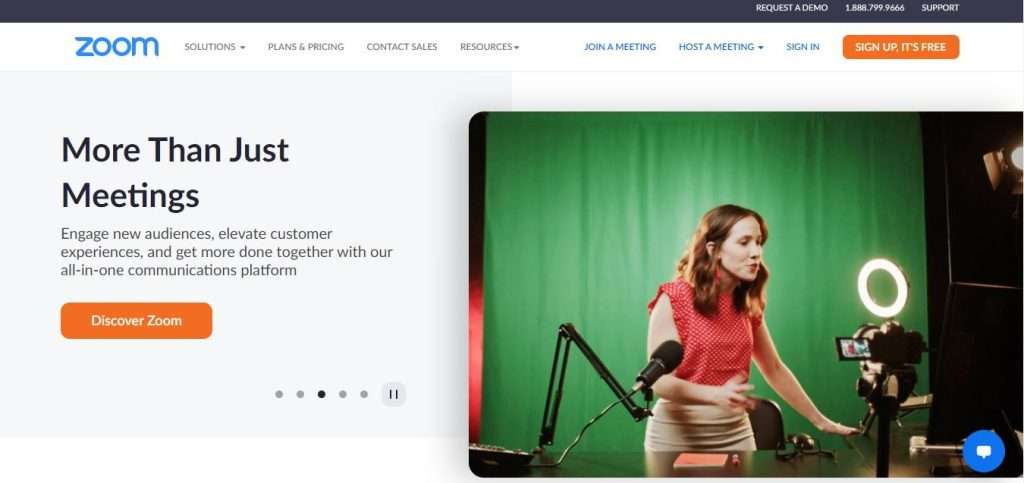Viewport: 1024px width, 483px height.
Task: Select the second carousel dot
Action: pos(300,394)
